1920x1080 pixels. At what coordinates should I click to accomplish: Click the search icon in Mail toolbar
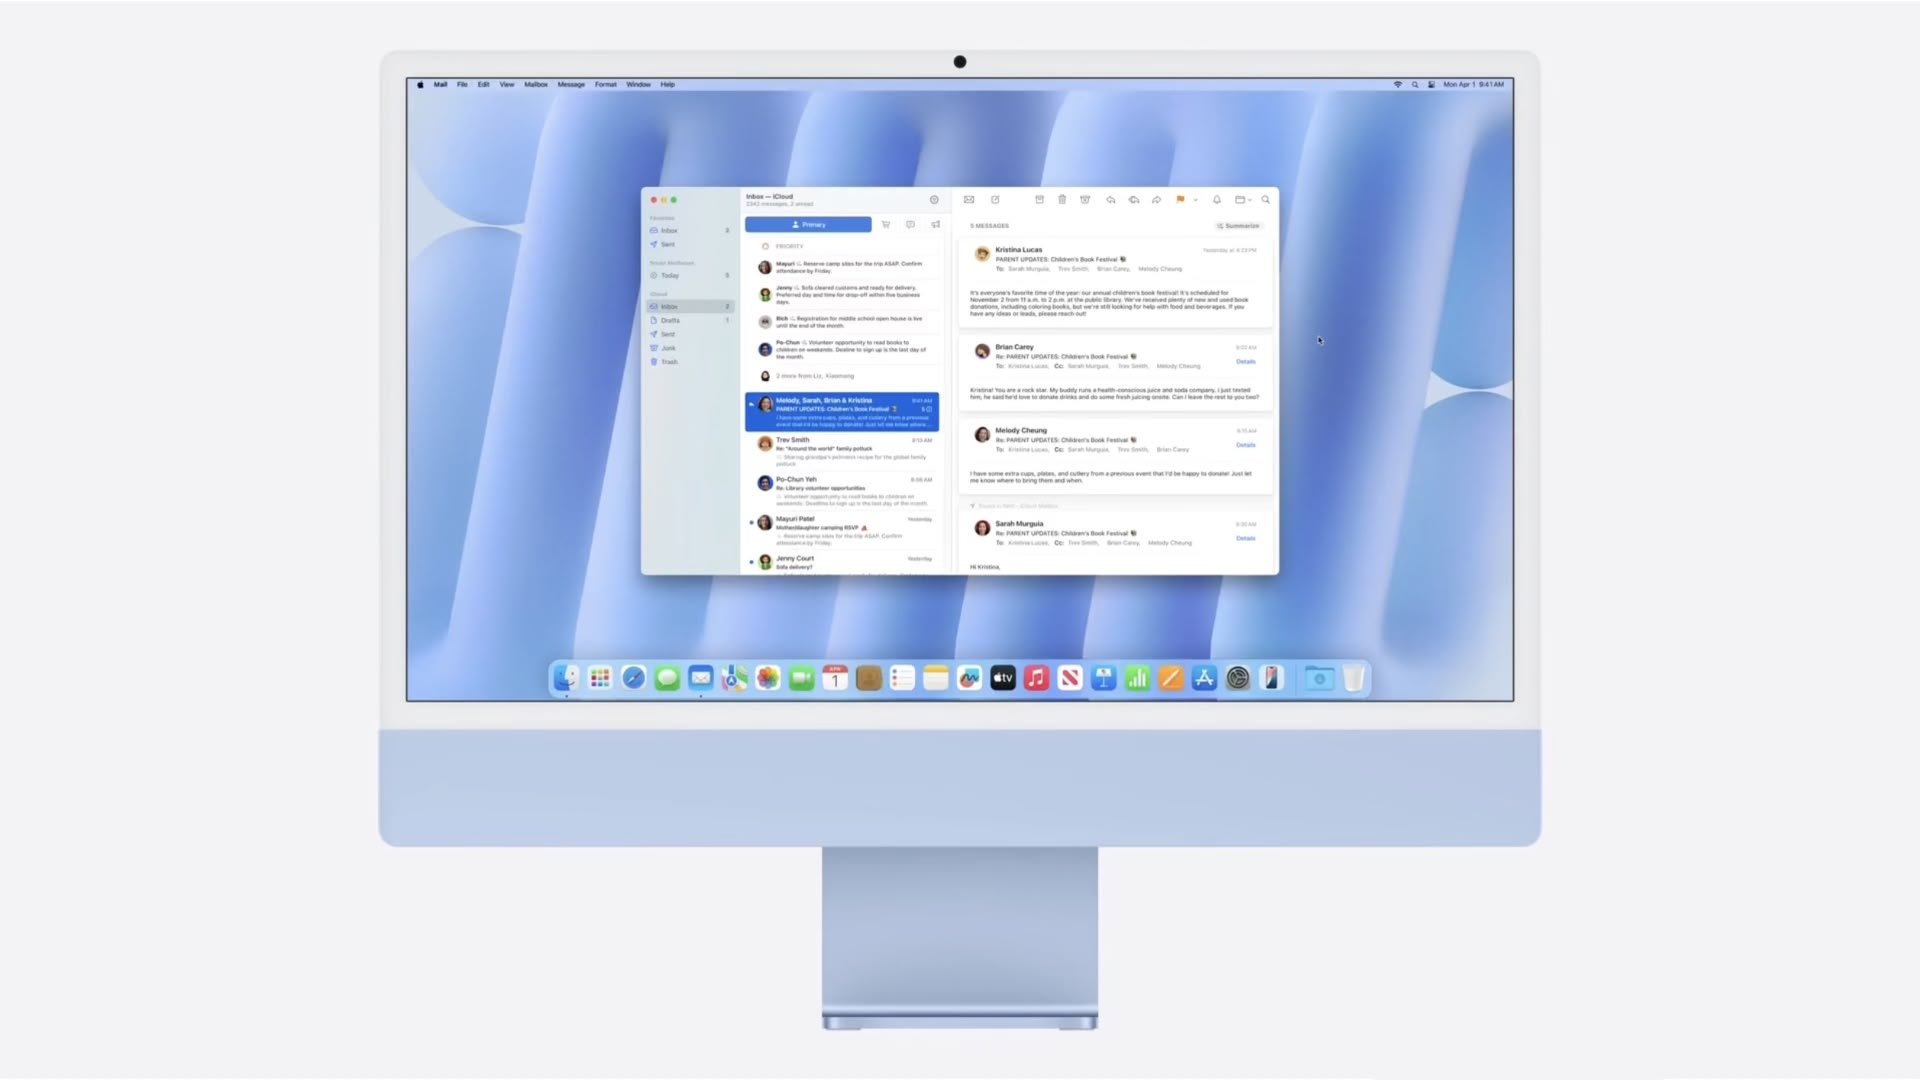[x=1265, y=199]
